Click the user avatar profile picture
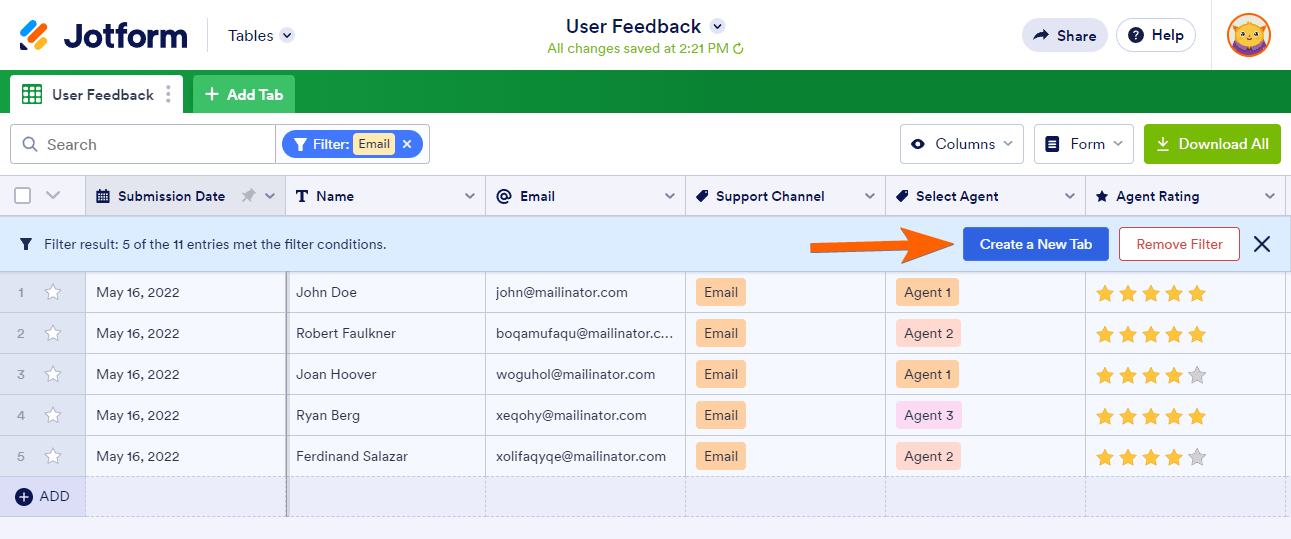The width and height of the screenshot is (1291, 539). pyautogui.click(x=1249, y=36)
